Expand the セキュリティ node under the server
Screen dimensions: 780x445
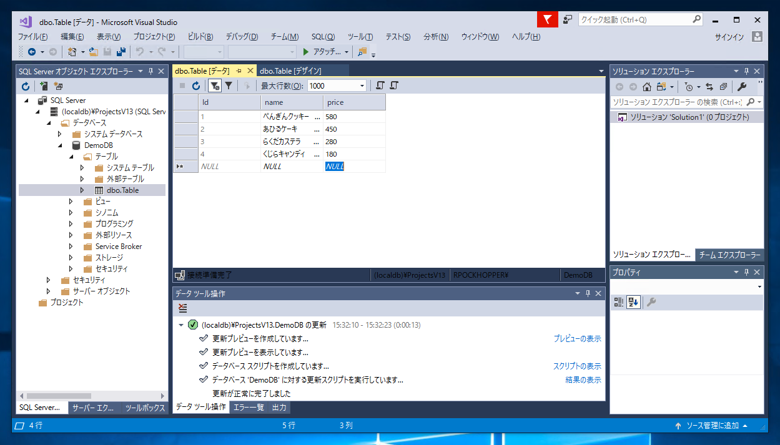pos(48,280)
